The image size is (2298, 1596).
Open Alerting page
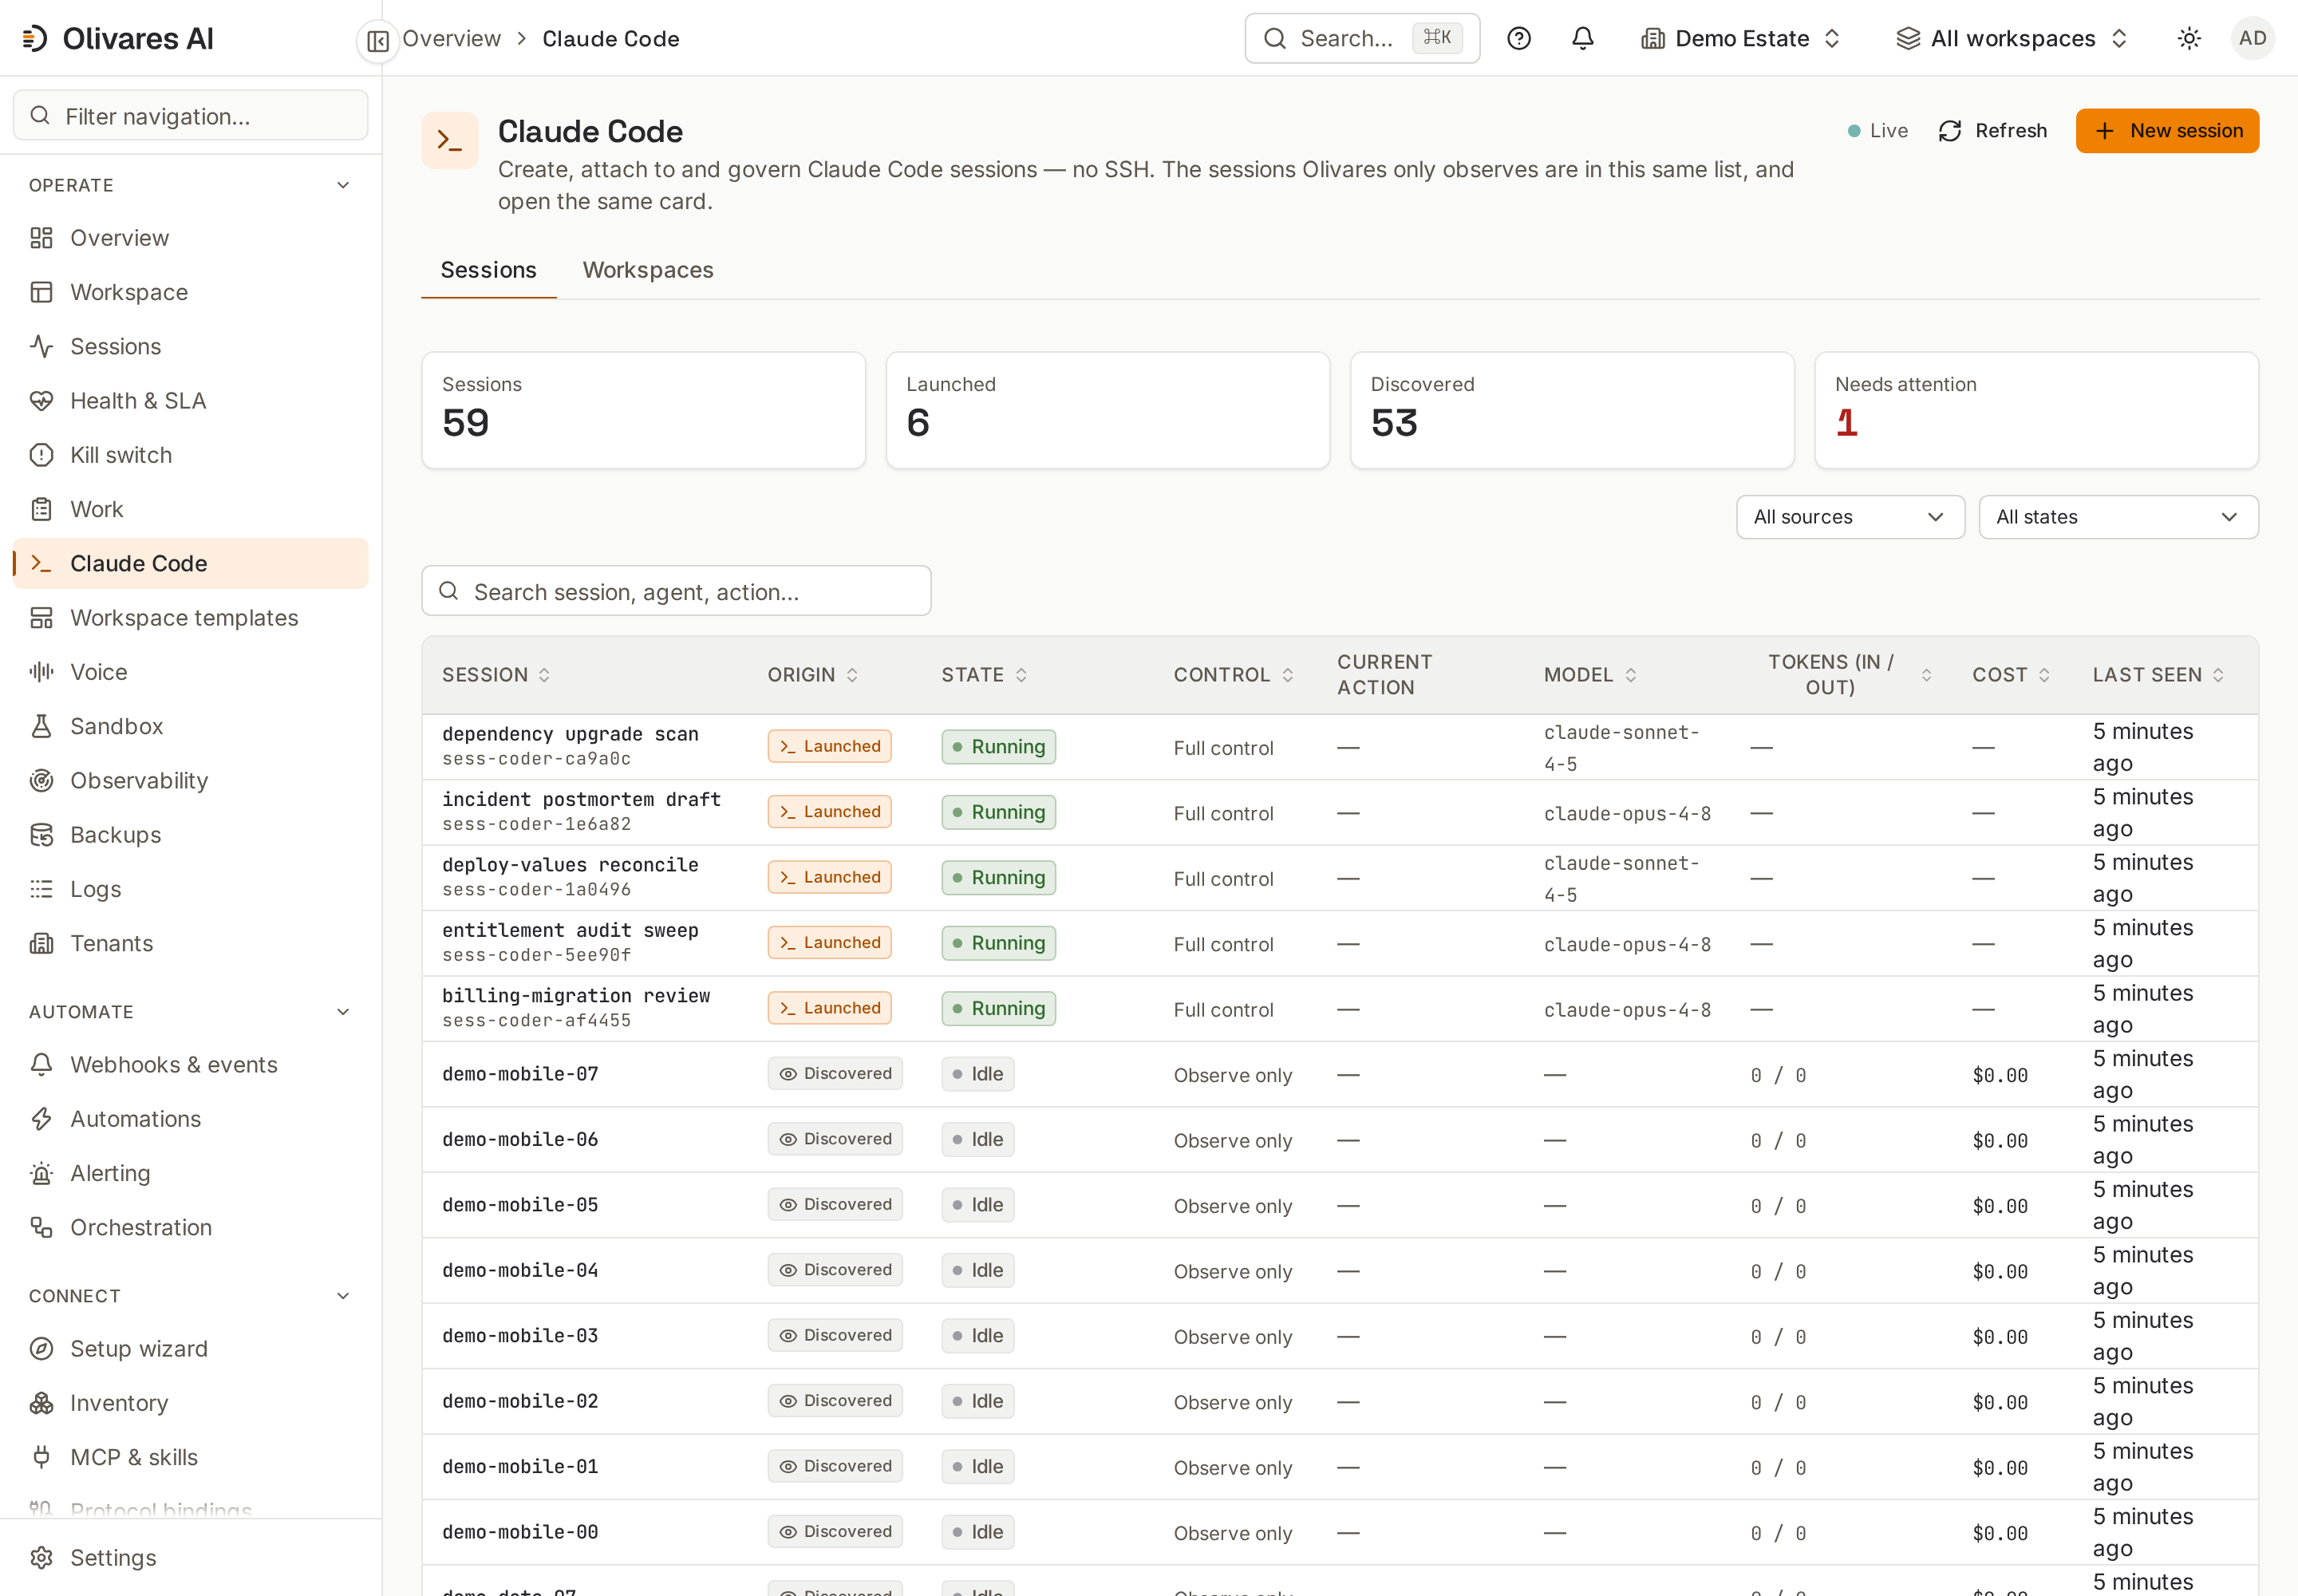pos(190,1173)
